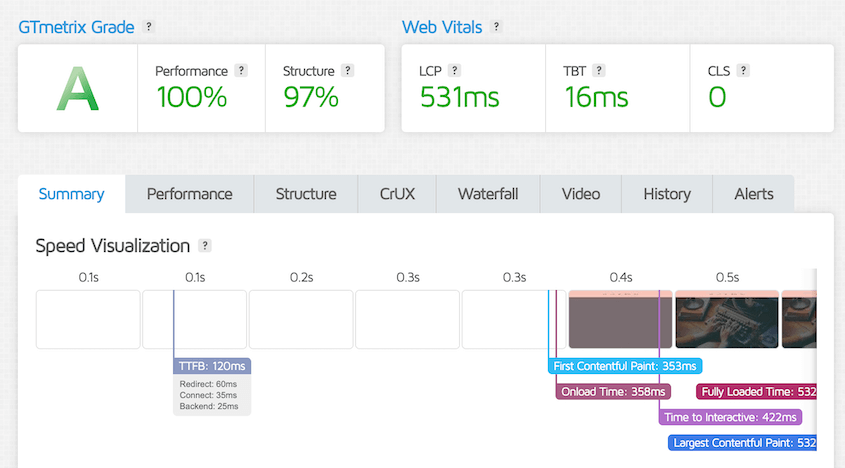This screenshot has width=845, height=468.
Task: Click Fully Loaded Time marker label
Action: tap(757, 392)
